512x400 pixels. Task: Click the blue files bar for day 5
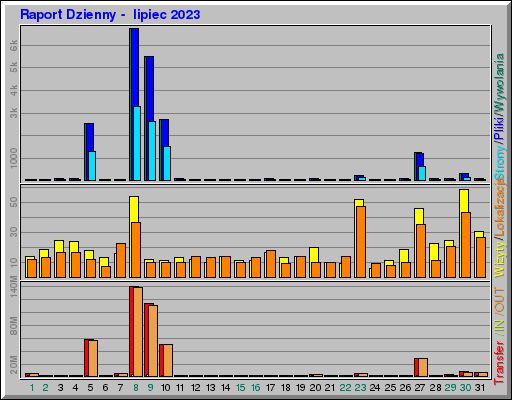(90, 137)
